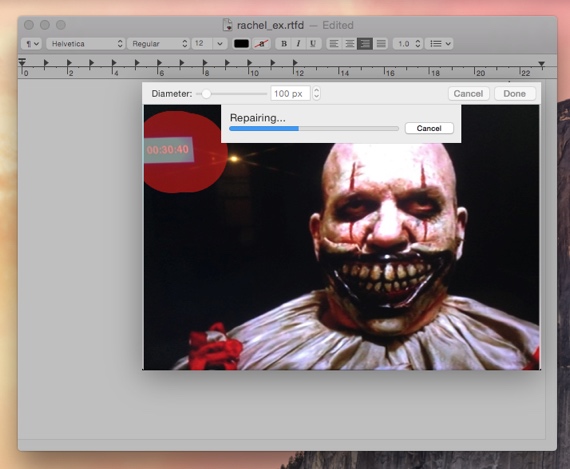Click the font size field showing 12
Image resolution: width=570 pixels, height=469 pixels.
pyautogui.click(x=202, y=44)
